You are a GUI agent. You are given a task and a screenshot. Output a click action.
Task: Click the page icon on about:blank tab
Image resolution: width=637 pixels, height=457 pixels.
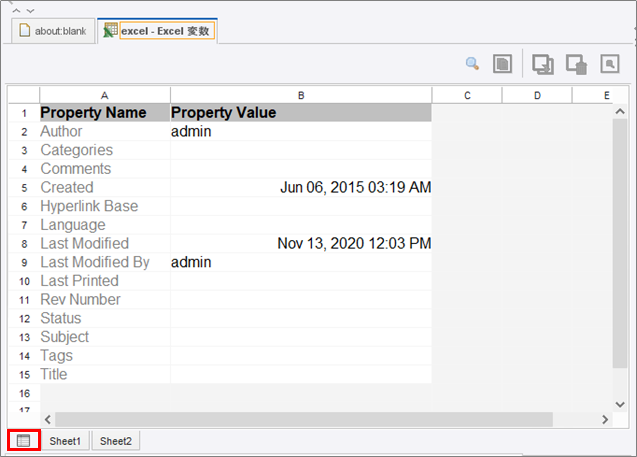pos(25,30)
